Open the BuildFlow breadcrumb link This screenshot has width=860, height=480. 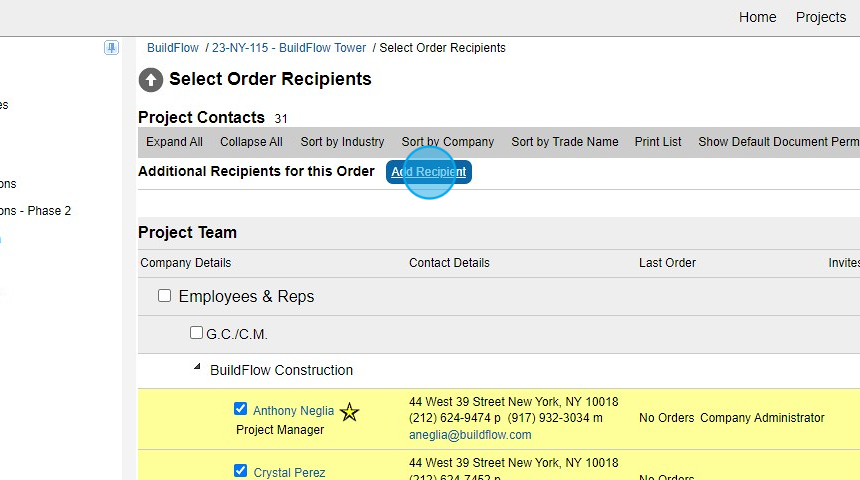173,48
